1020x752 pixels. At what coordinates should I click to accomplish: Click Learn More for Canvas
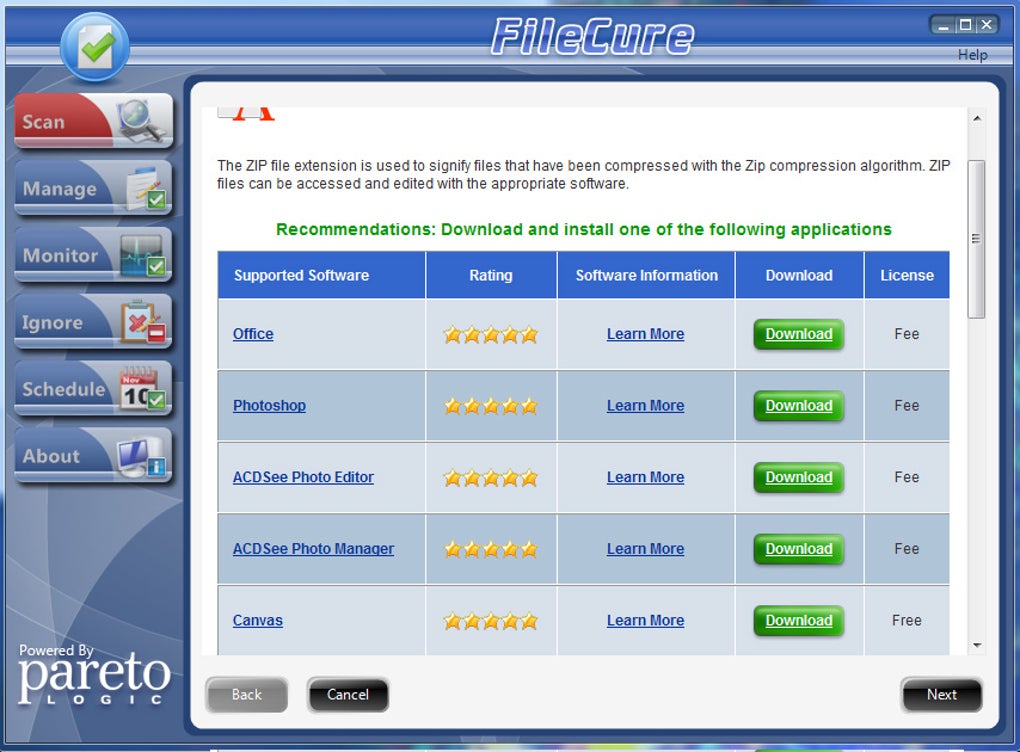point(645,620)
